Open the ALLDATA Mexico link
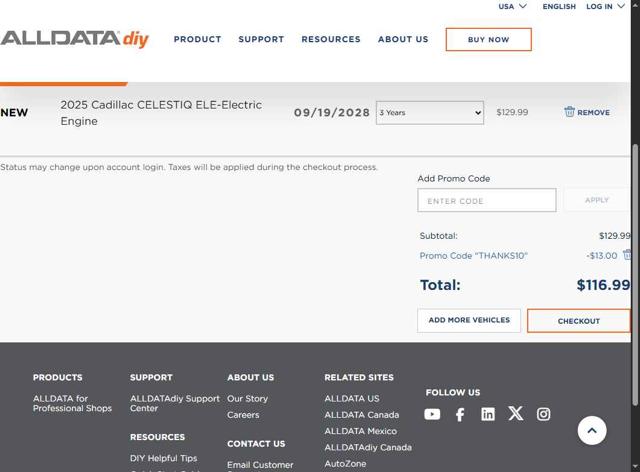This screenshot has width=640, height=472. click(x=360, y=431)
